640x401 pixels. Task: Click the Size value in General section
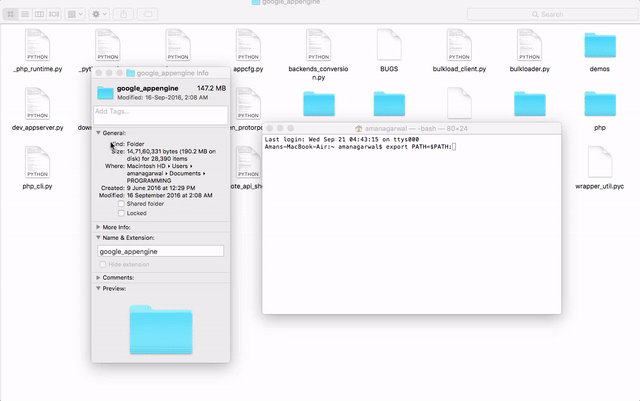(x=171, y=155)
